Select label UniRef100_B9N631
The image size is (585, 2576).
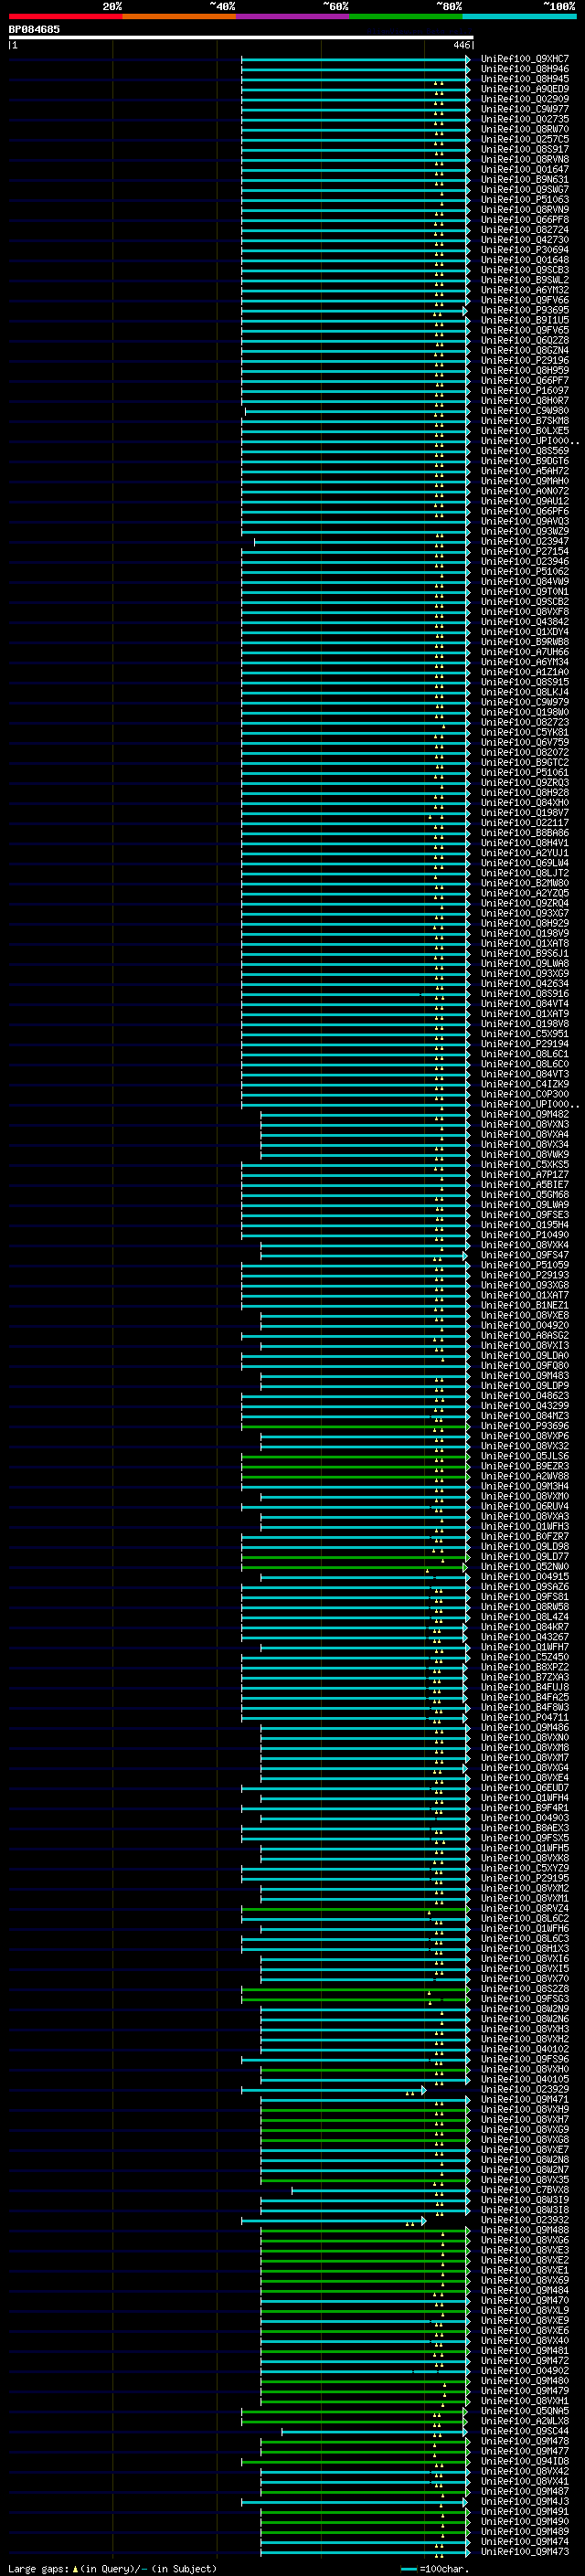pos(524,179)
